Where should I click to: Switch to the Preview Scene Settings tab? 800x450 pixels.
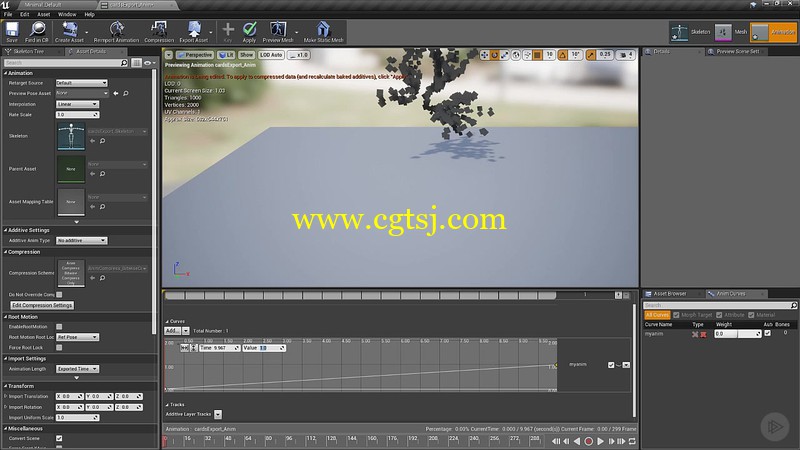[737, 52]
